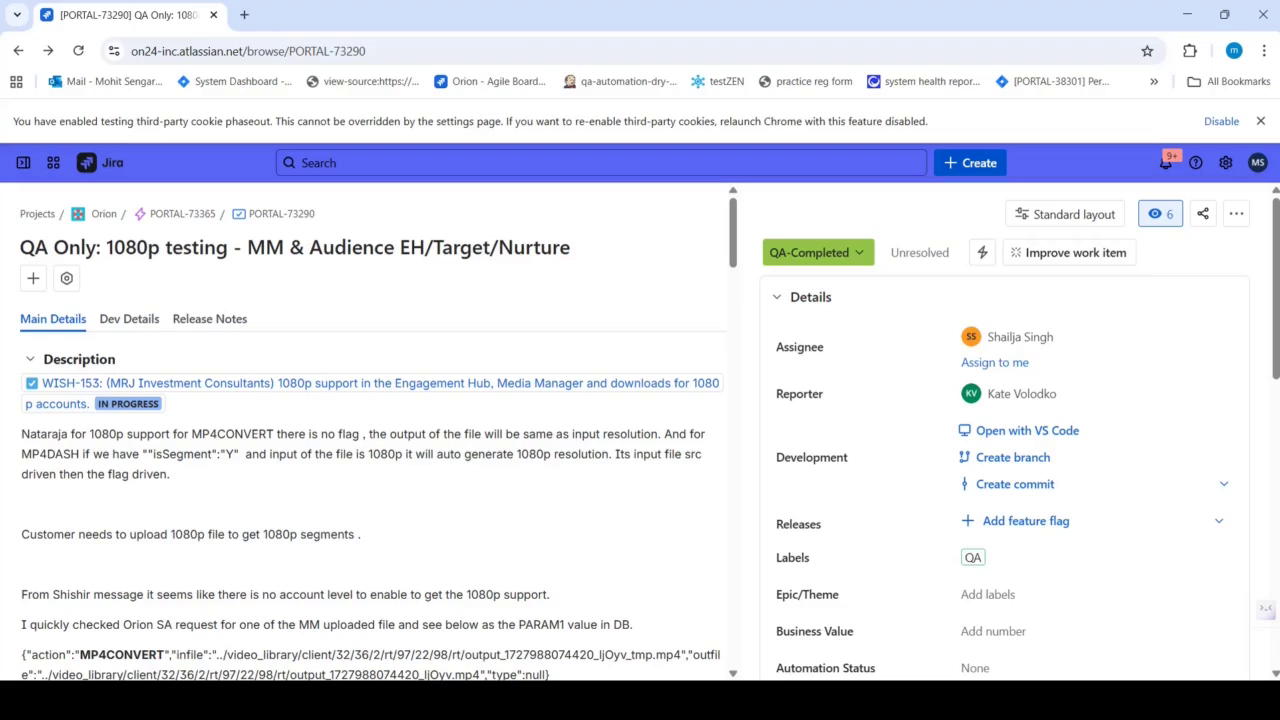This screenshot has height=720, width=1280.
Task: Disable third-party cookie phaseout testing
Action: coord(1221,121)
